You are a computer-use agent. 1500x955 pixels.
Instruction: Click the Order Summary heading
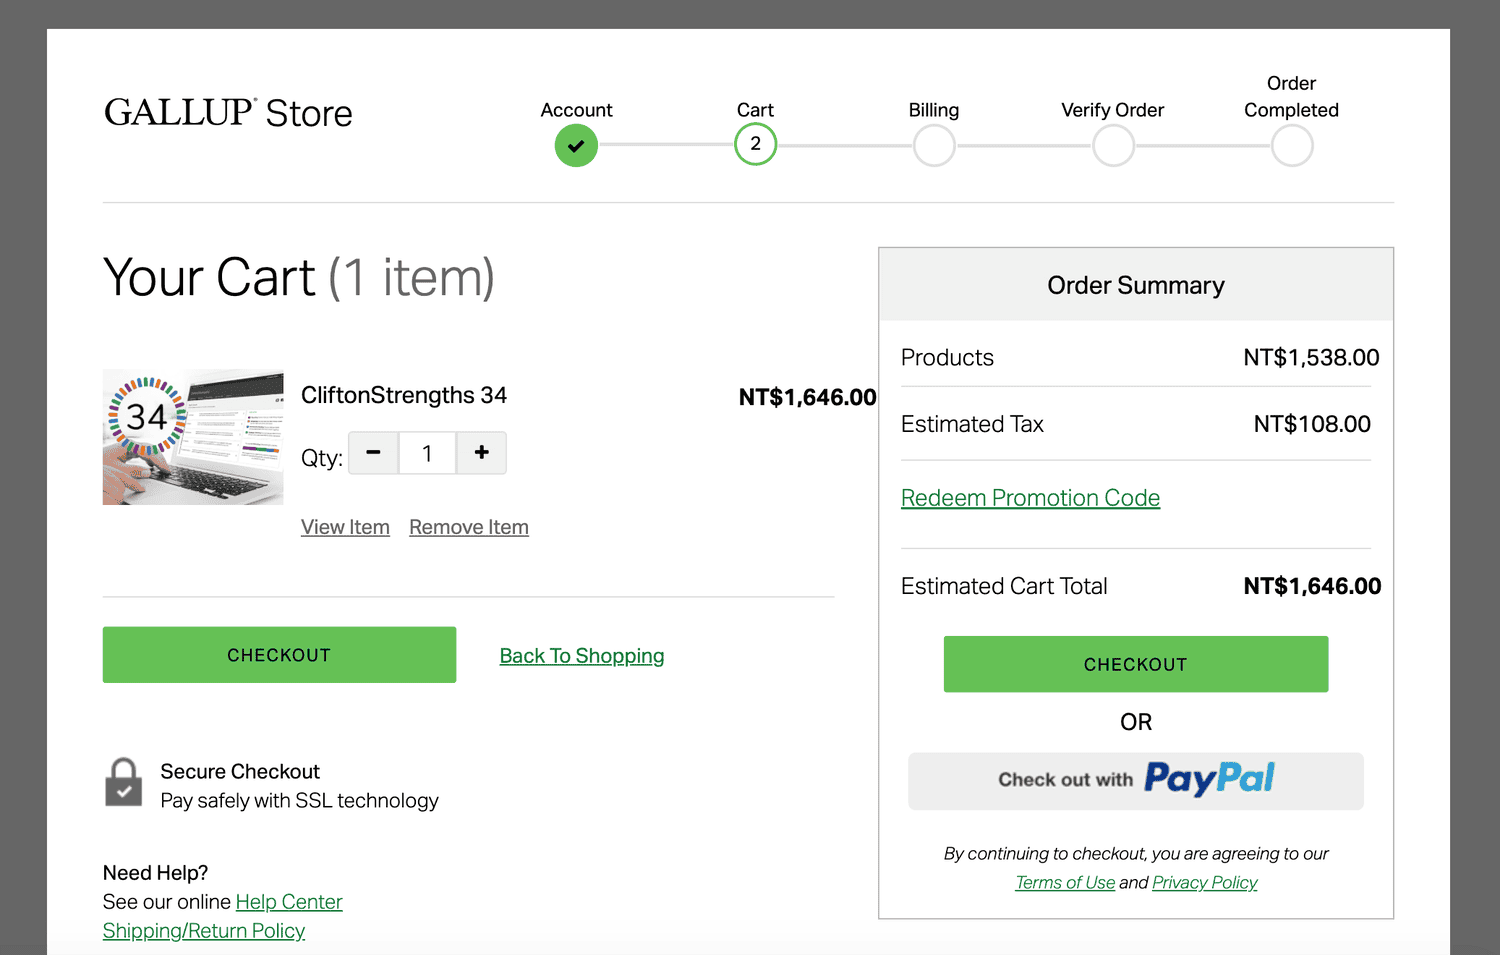click(x=1136, y=285)
